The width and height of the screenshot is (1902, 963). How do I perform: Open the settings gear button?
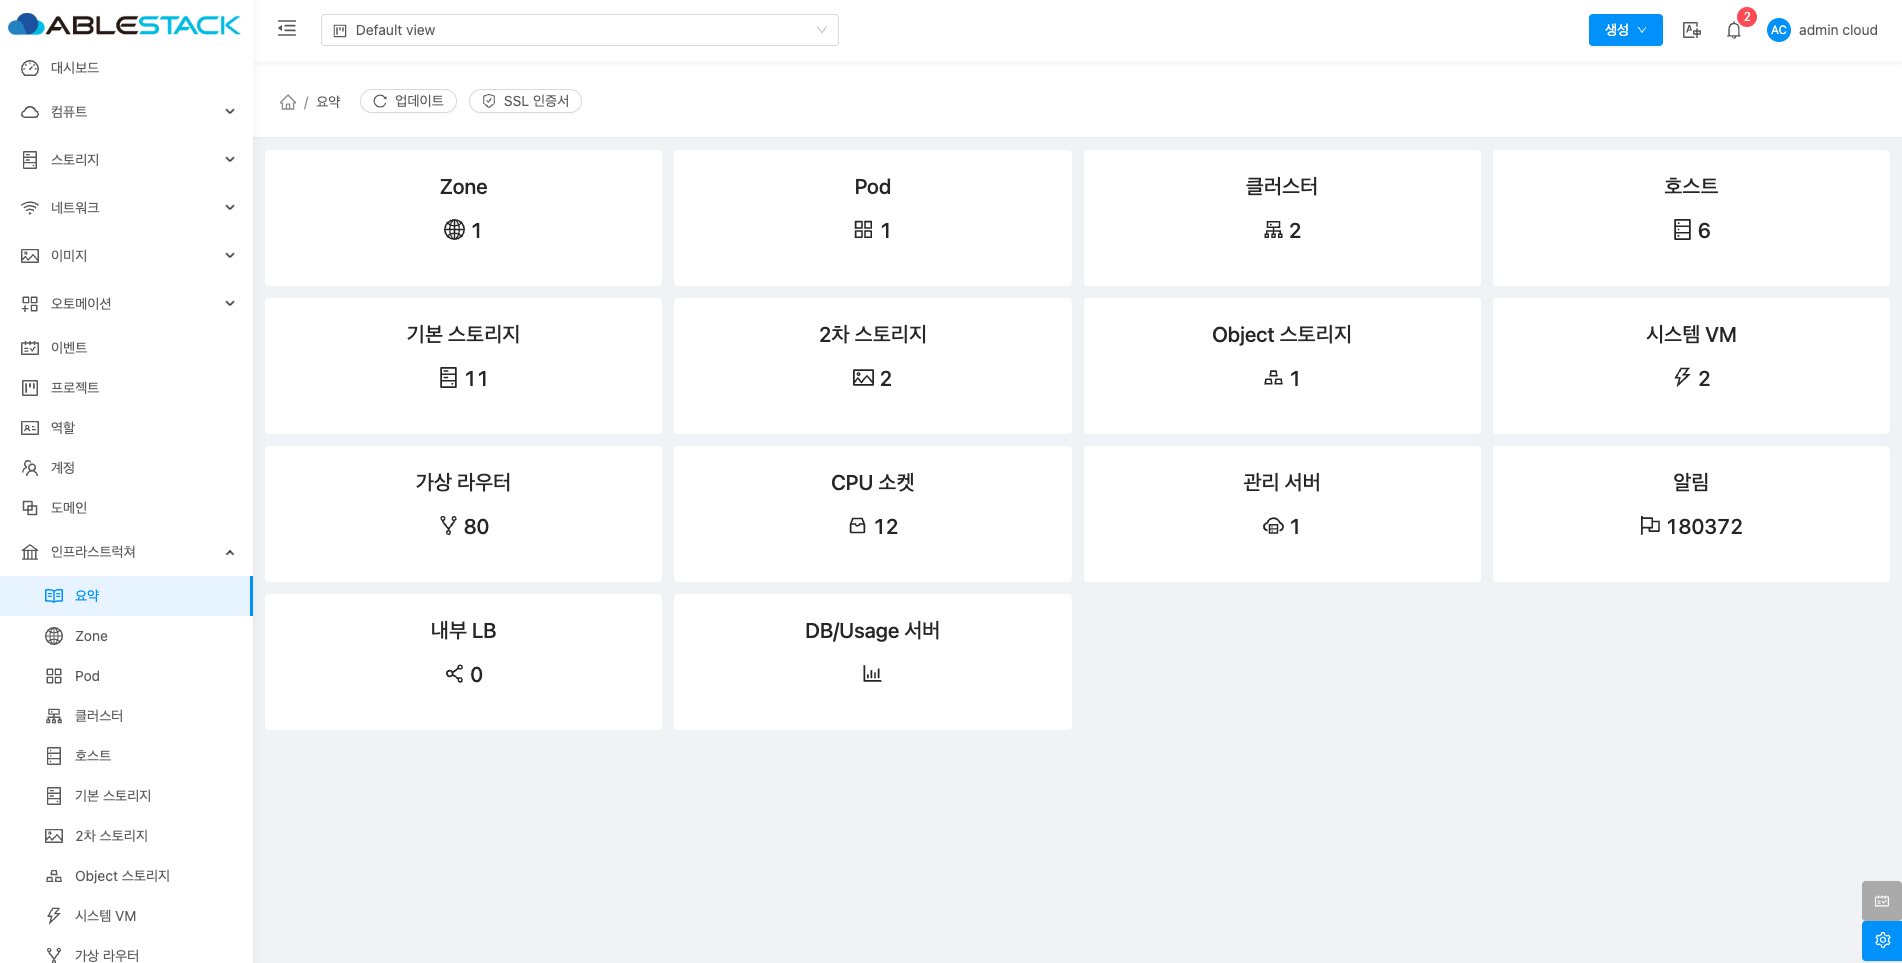[x=1881, y=940]
